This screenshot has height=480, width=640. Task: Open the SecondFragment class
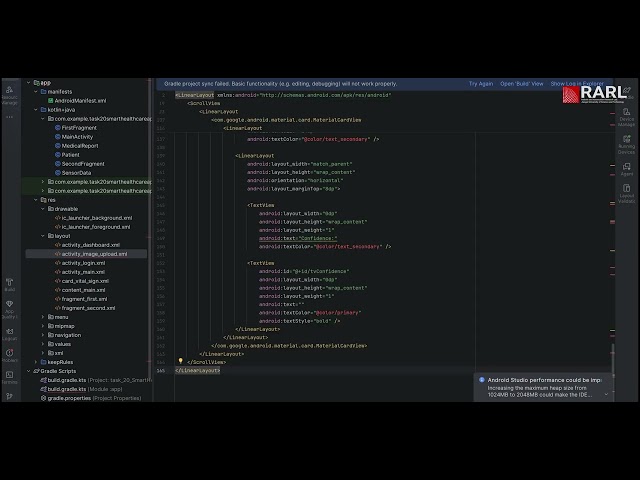click(83, 164)
